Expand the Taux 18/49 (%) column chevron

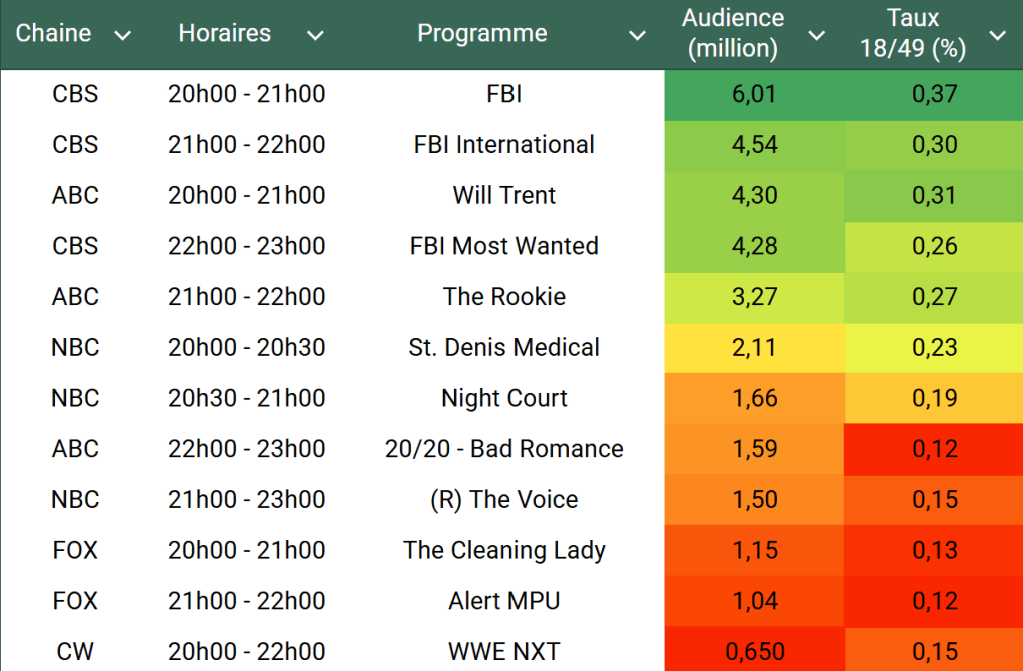click(997, 36)
